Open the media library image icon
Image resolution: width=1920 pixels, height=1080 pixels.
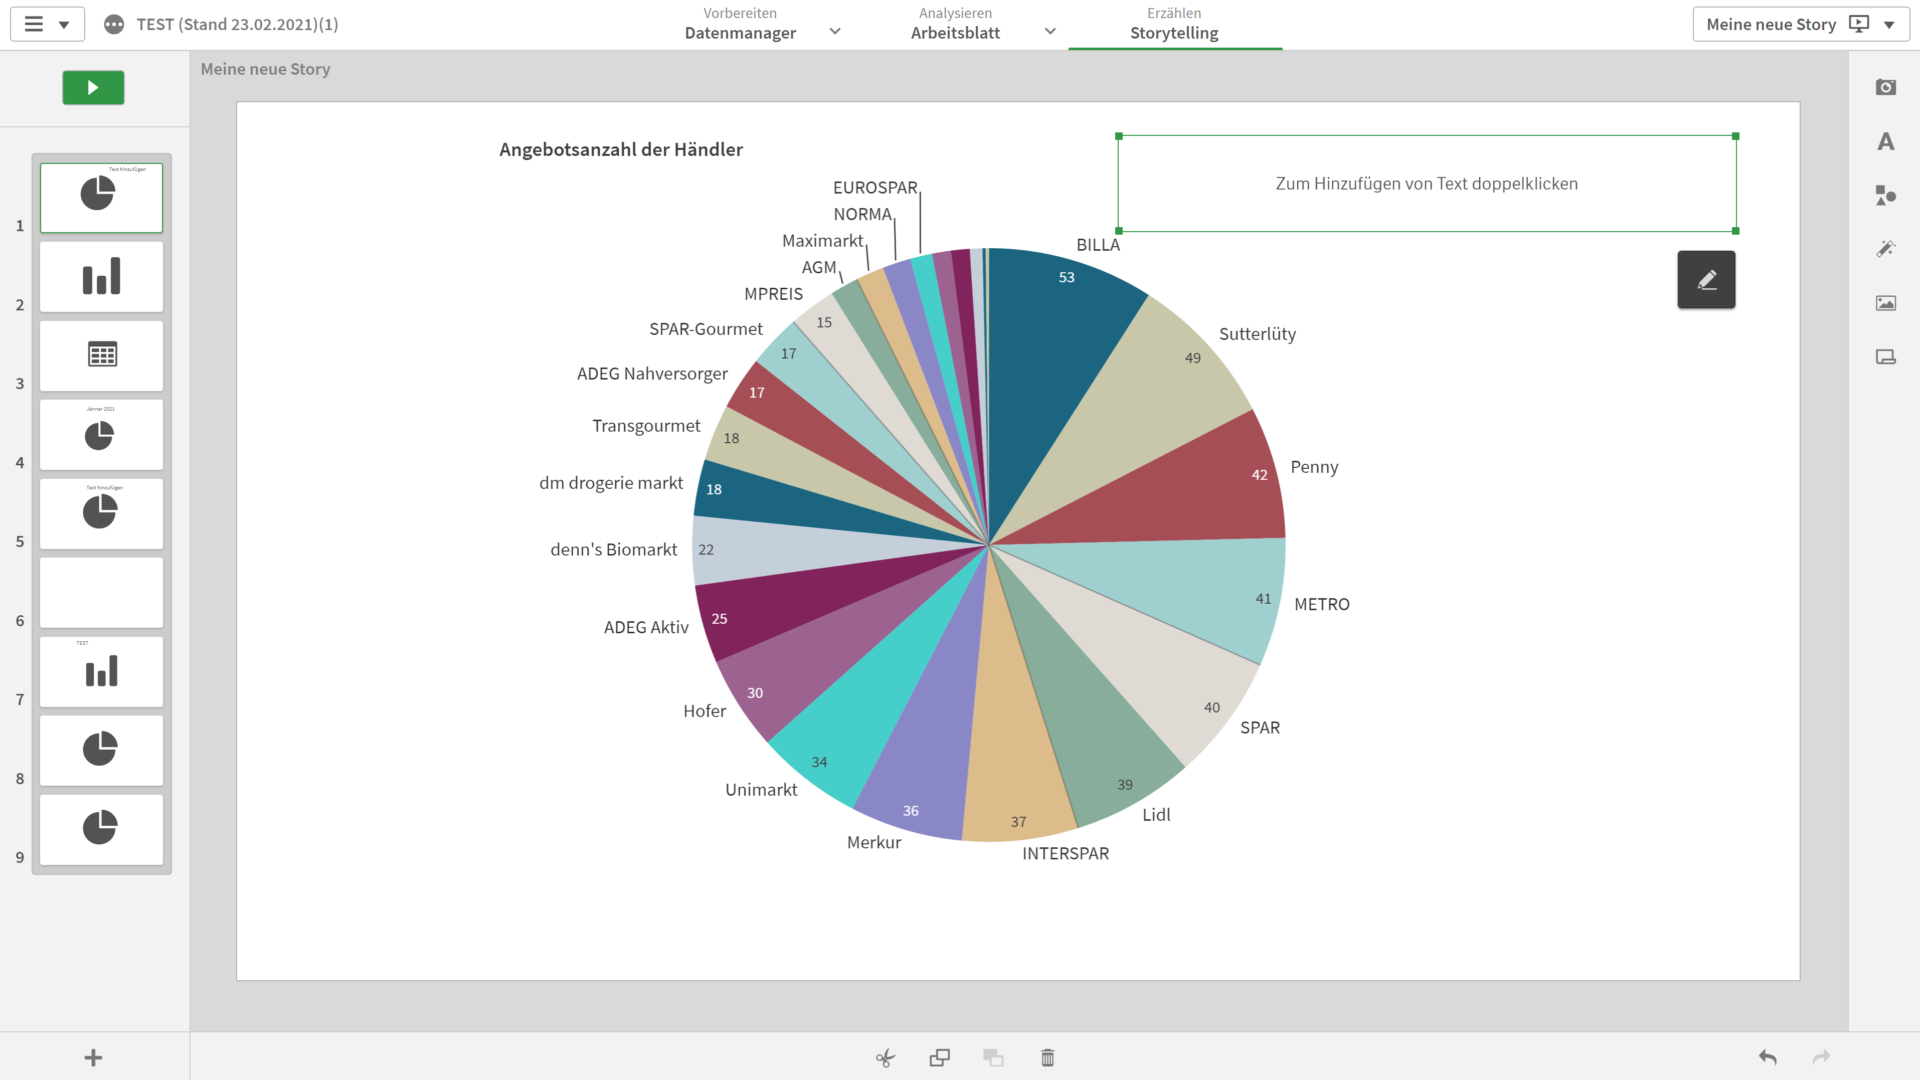tap(1885, 303)
